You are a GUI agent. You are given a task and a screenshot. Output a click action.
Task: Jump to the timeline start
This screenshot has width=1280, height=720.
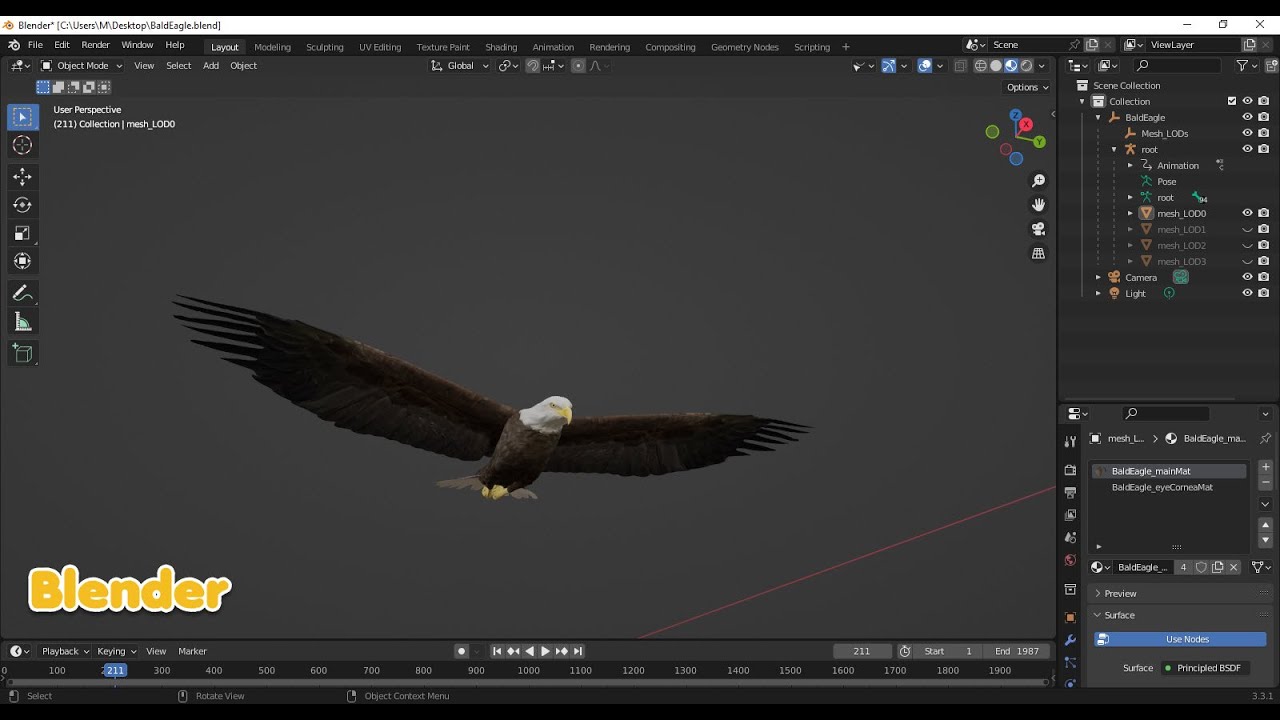(497, 651)
